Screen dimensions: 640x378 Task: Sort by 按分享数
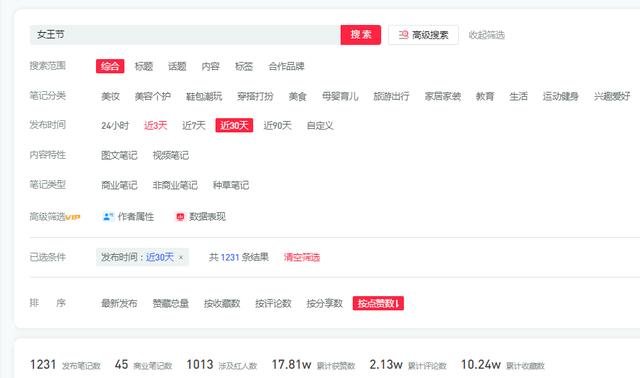(325, 303)
